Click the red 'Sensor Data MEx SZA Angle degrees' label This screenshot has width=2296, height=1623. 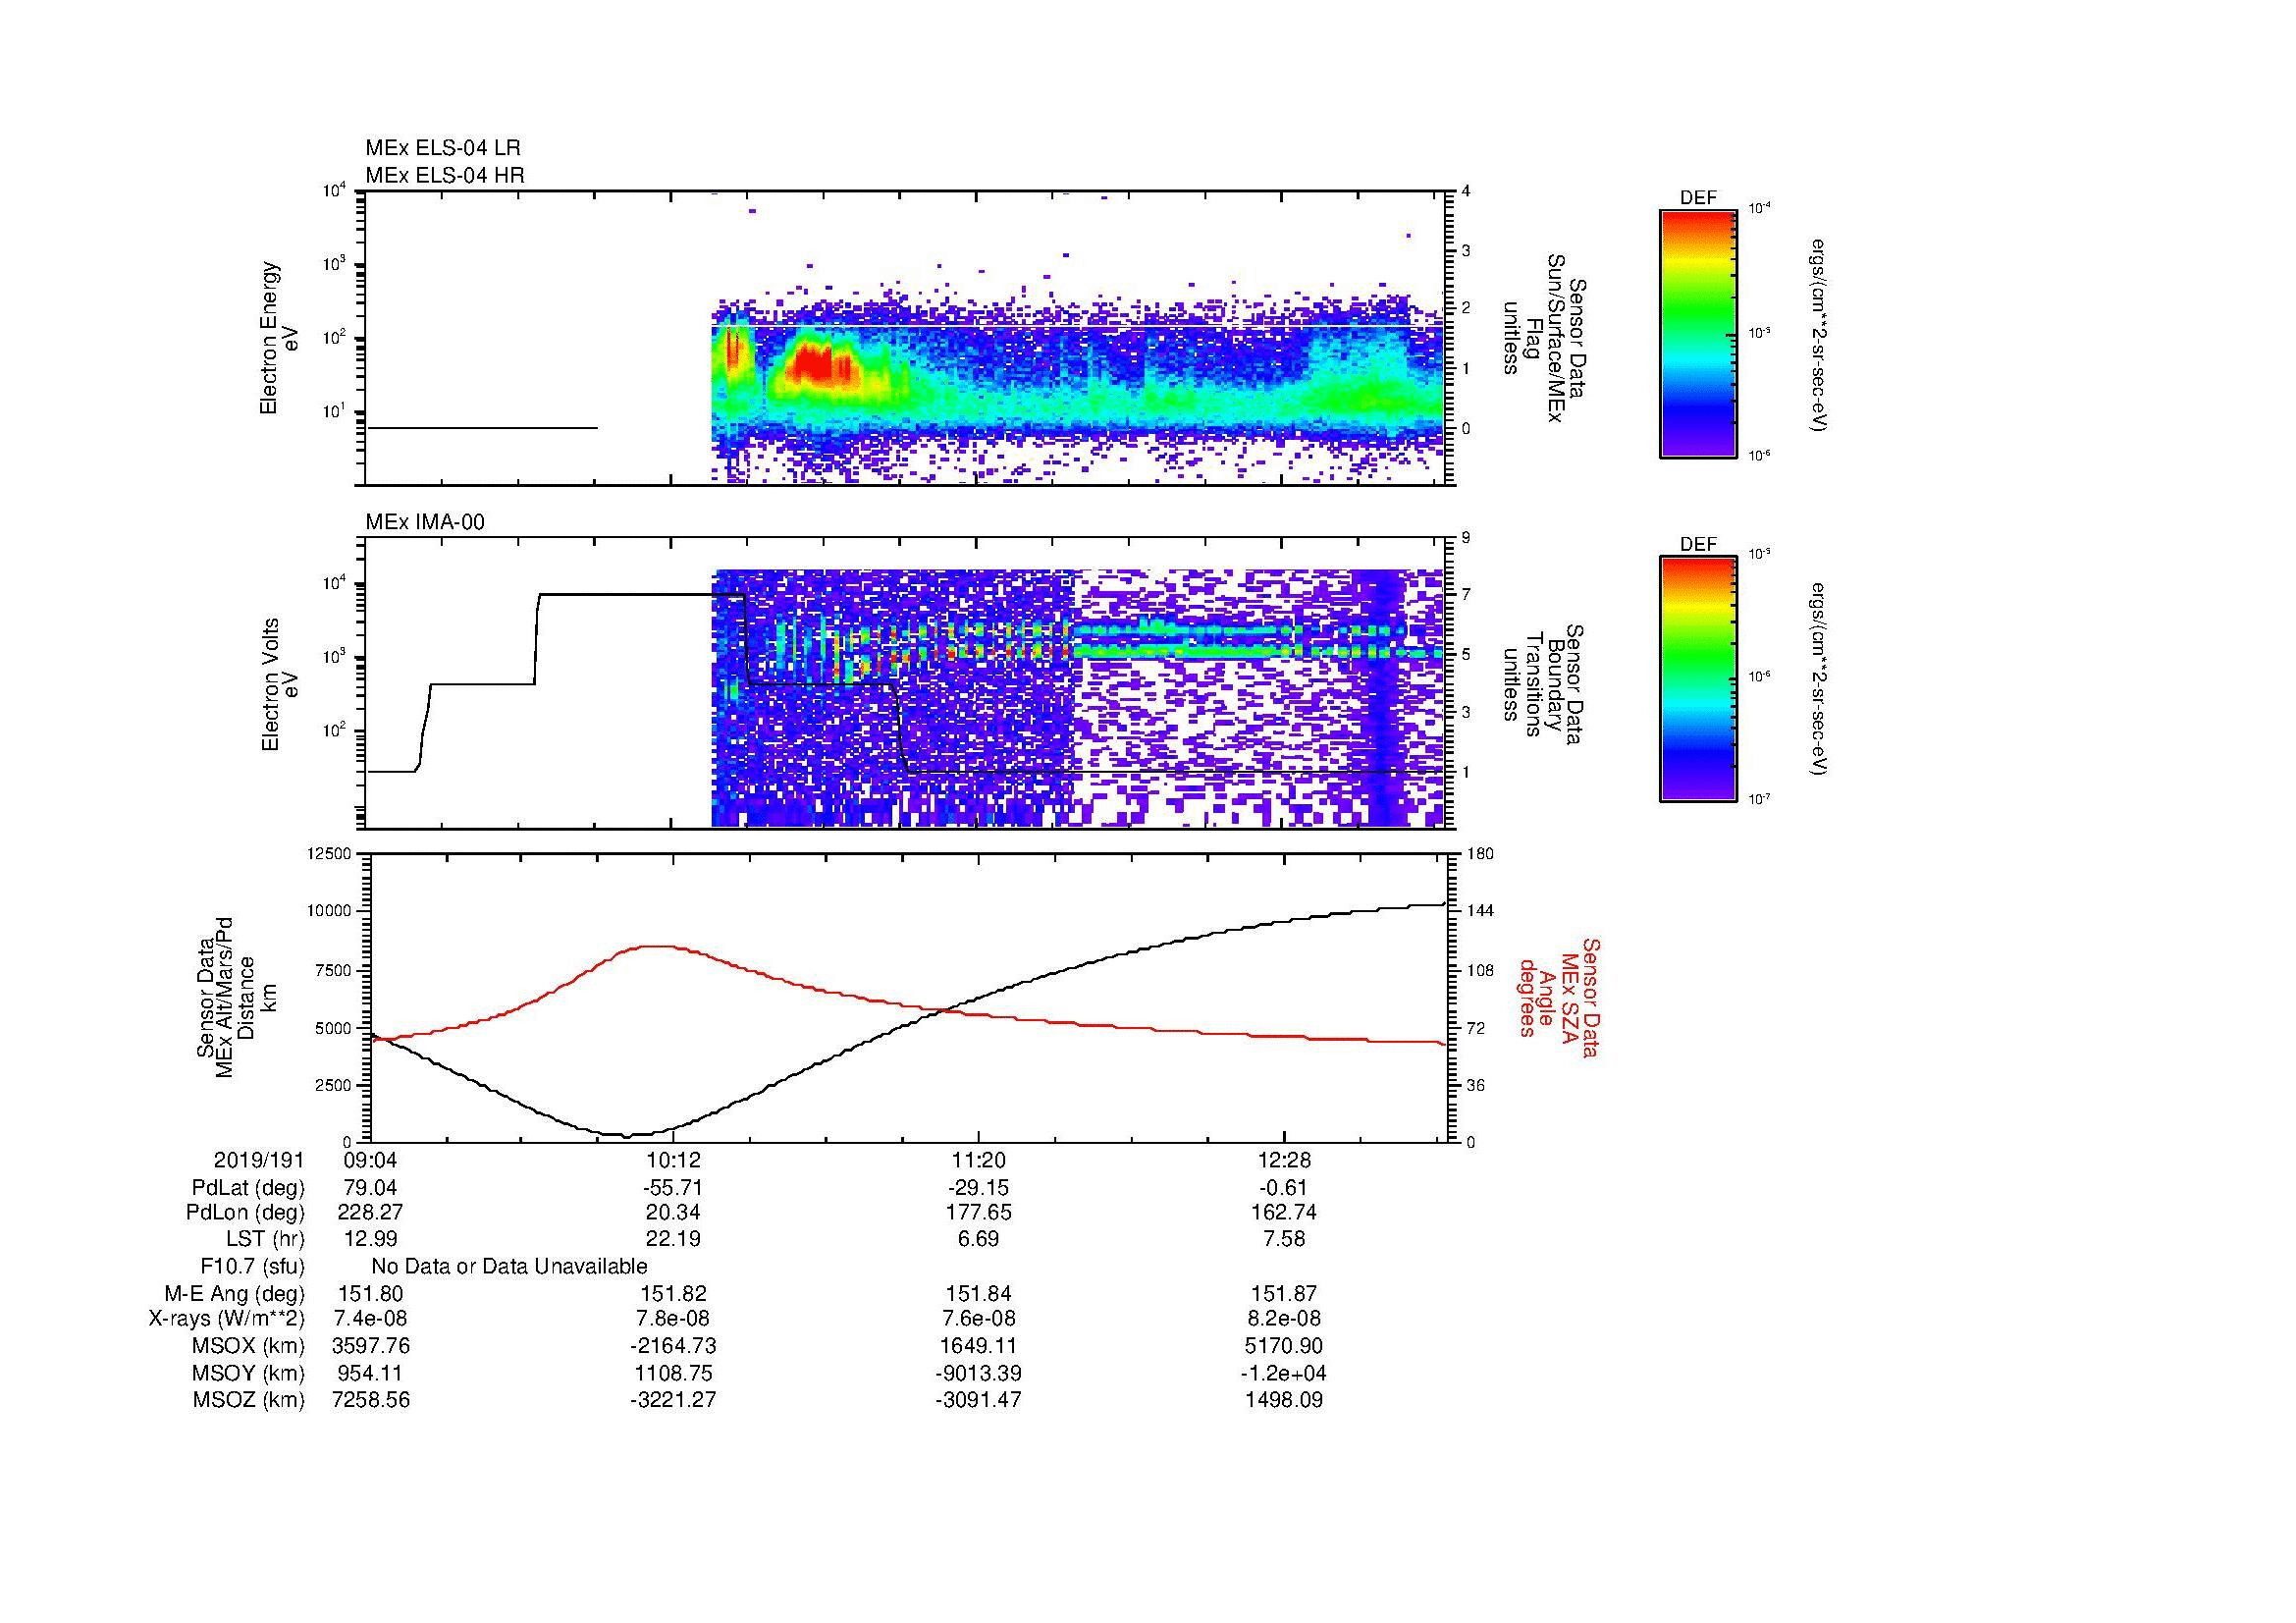1558,997
